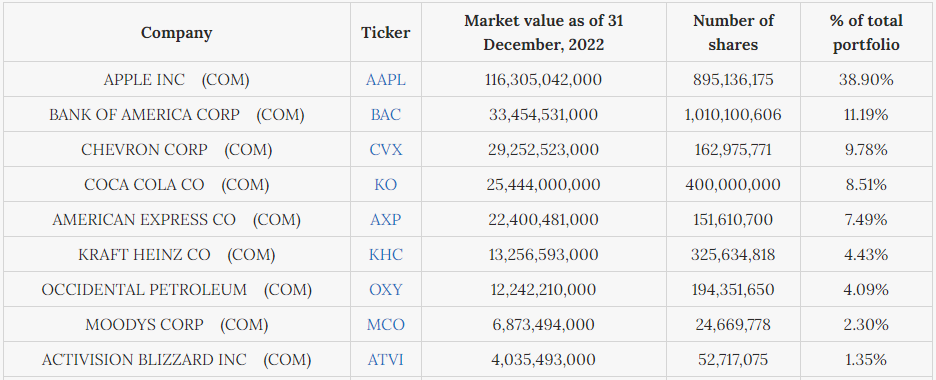Click the KO ticker link
This screenshot has width=936, height=380.
coord(386,185)
